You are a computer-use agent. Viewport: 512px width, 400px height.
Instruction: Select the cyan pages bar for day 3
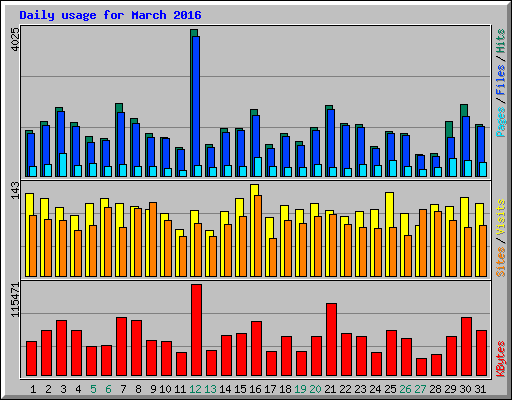63,165
